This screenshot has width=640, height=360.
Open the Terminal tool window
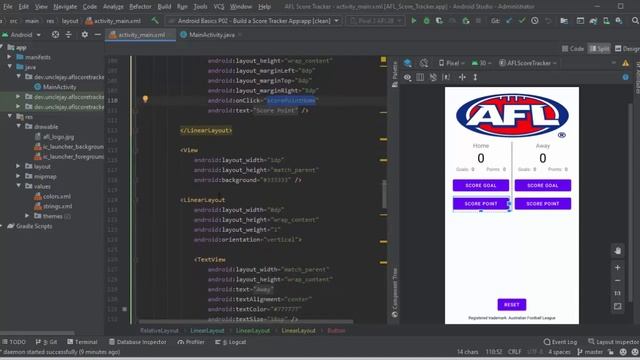[82, 342]
